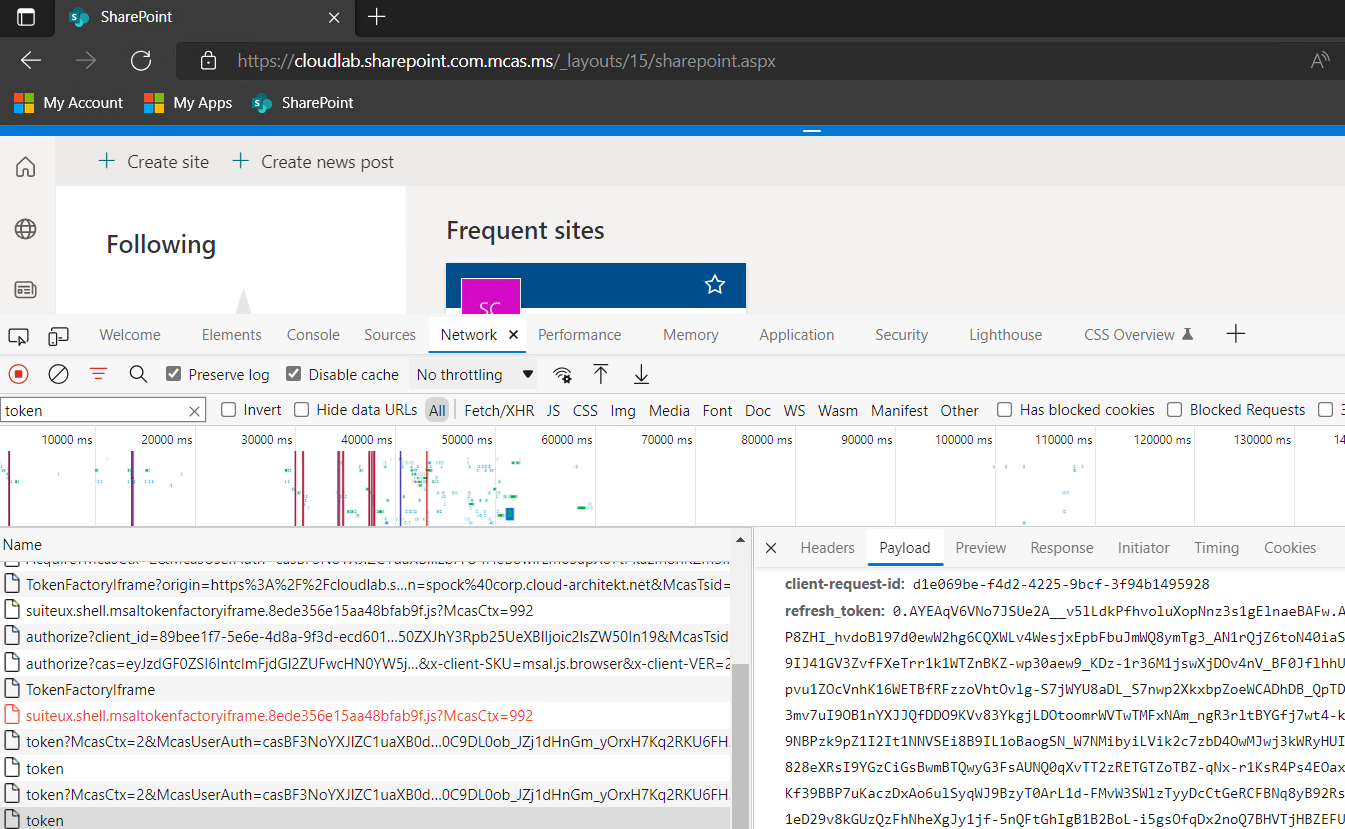Toggle Disable cache checkbox
1345x829 pixels.
coord(293,374)
